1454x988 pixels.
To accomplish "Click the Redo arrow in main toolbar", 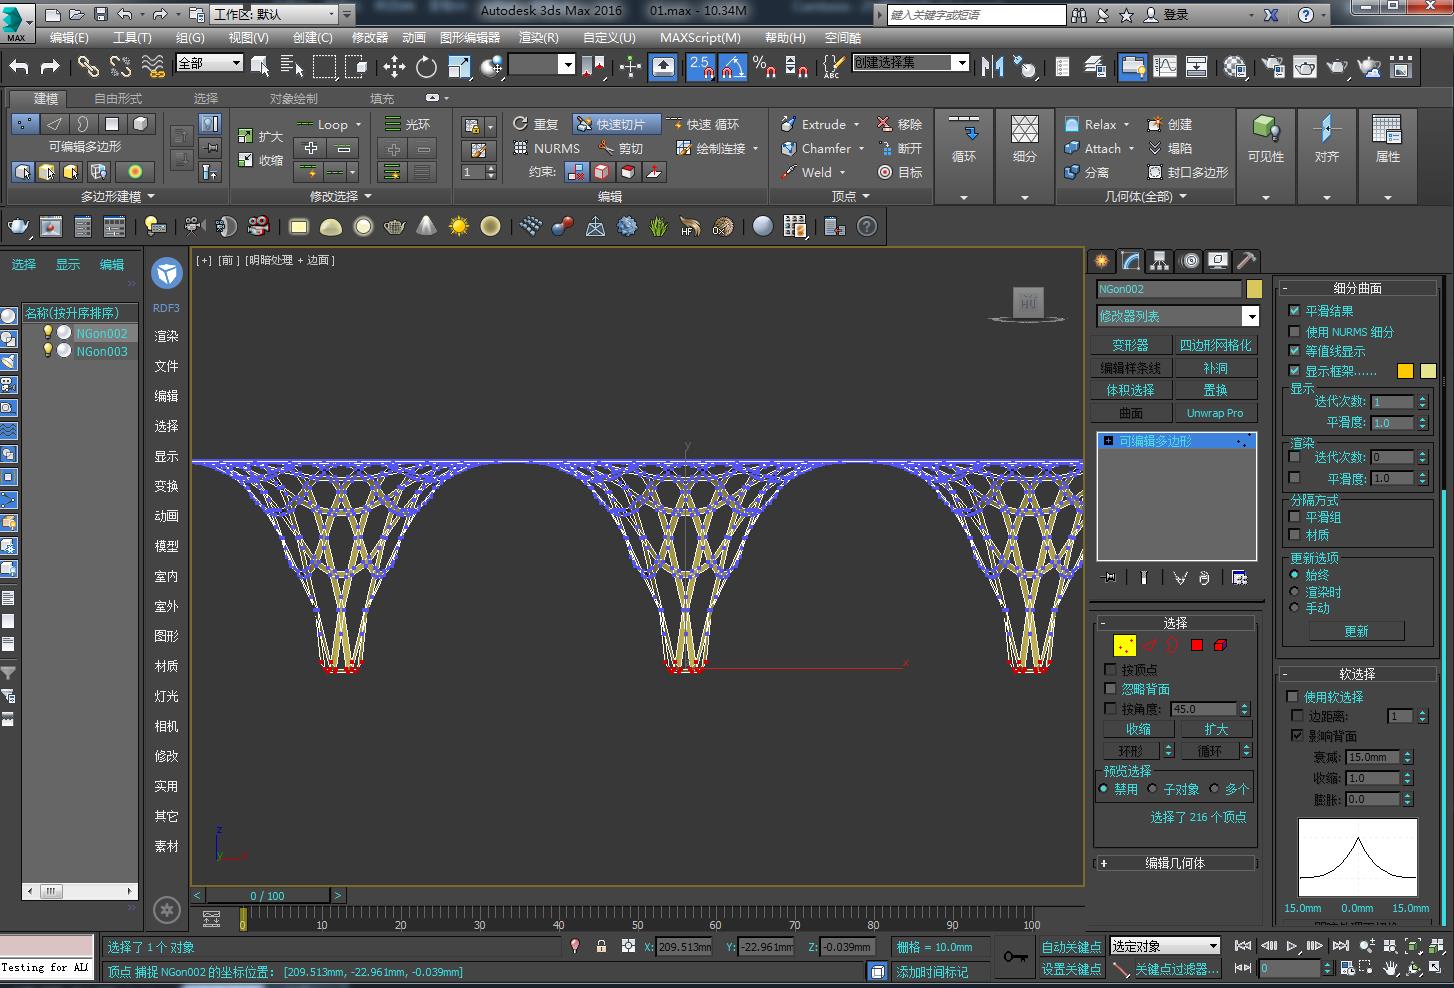I will click(50, 67).
